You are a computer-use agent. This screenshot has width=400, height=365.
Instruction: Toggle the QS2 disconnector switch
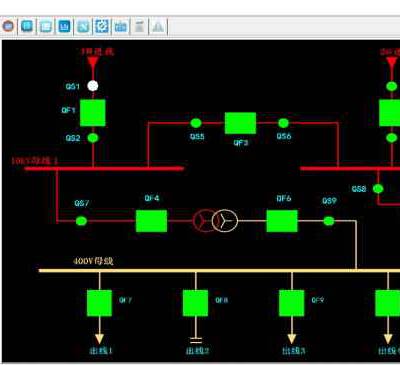click(x=93, y=138)
